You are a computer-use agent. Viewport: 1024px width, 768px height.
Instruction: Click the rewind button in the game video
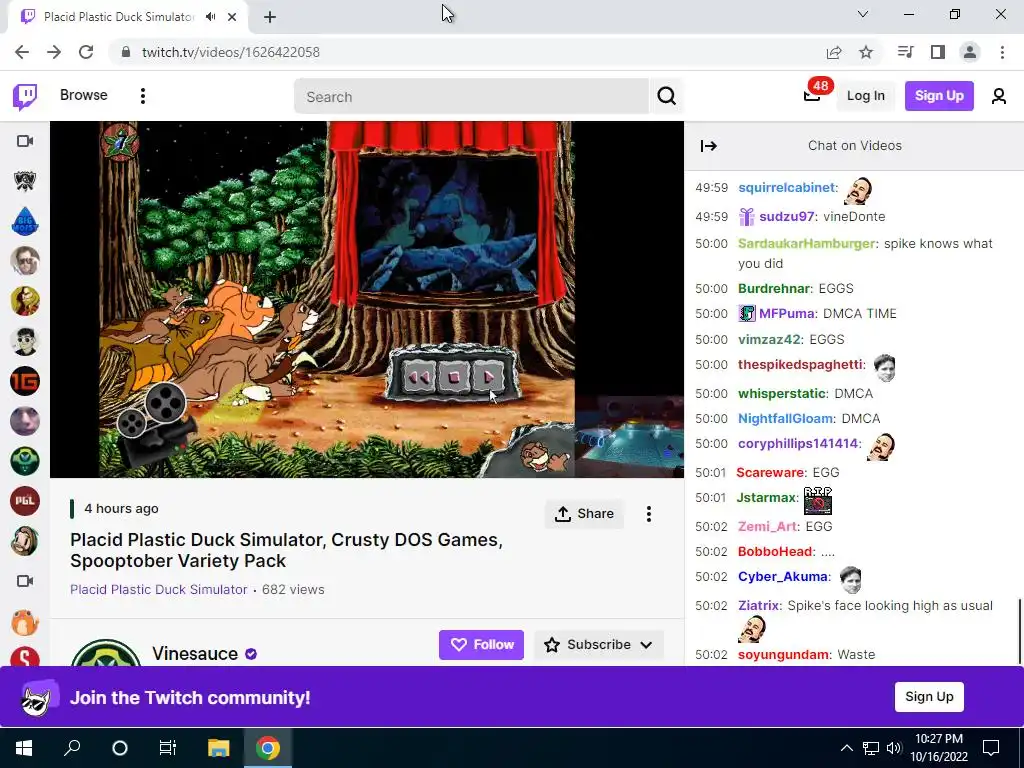pyautogui.click(x=418, y=377)
